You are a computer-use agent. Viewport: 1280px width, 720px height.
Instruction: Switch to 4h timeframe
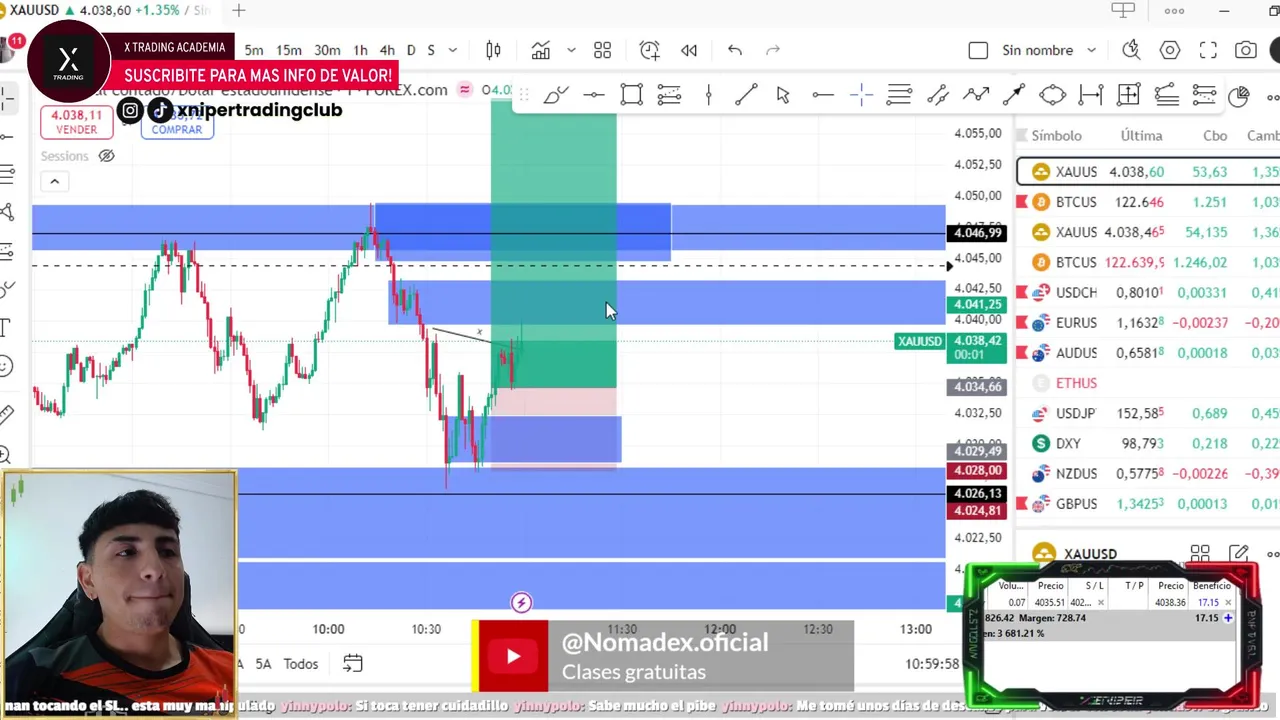point(387,50)
